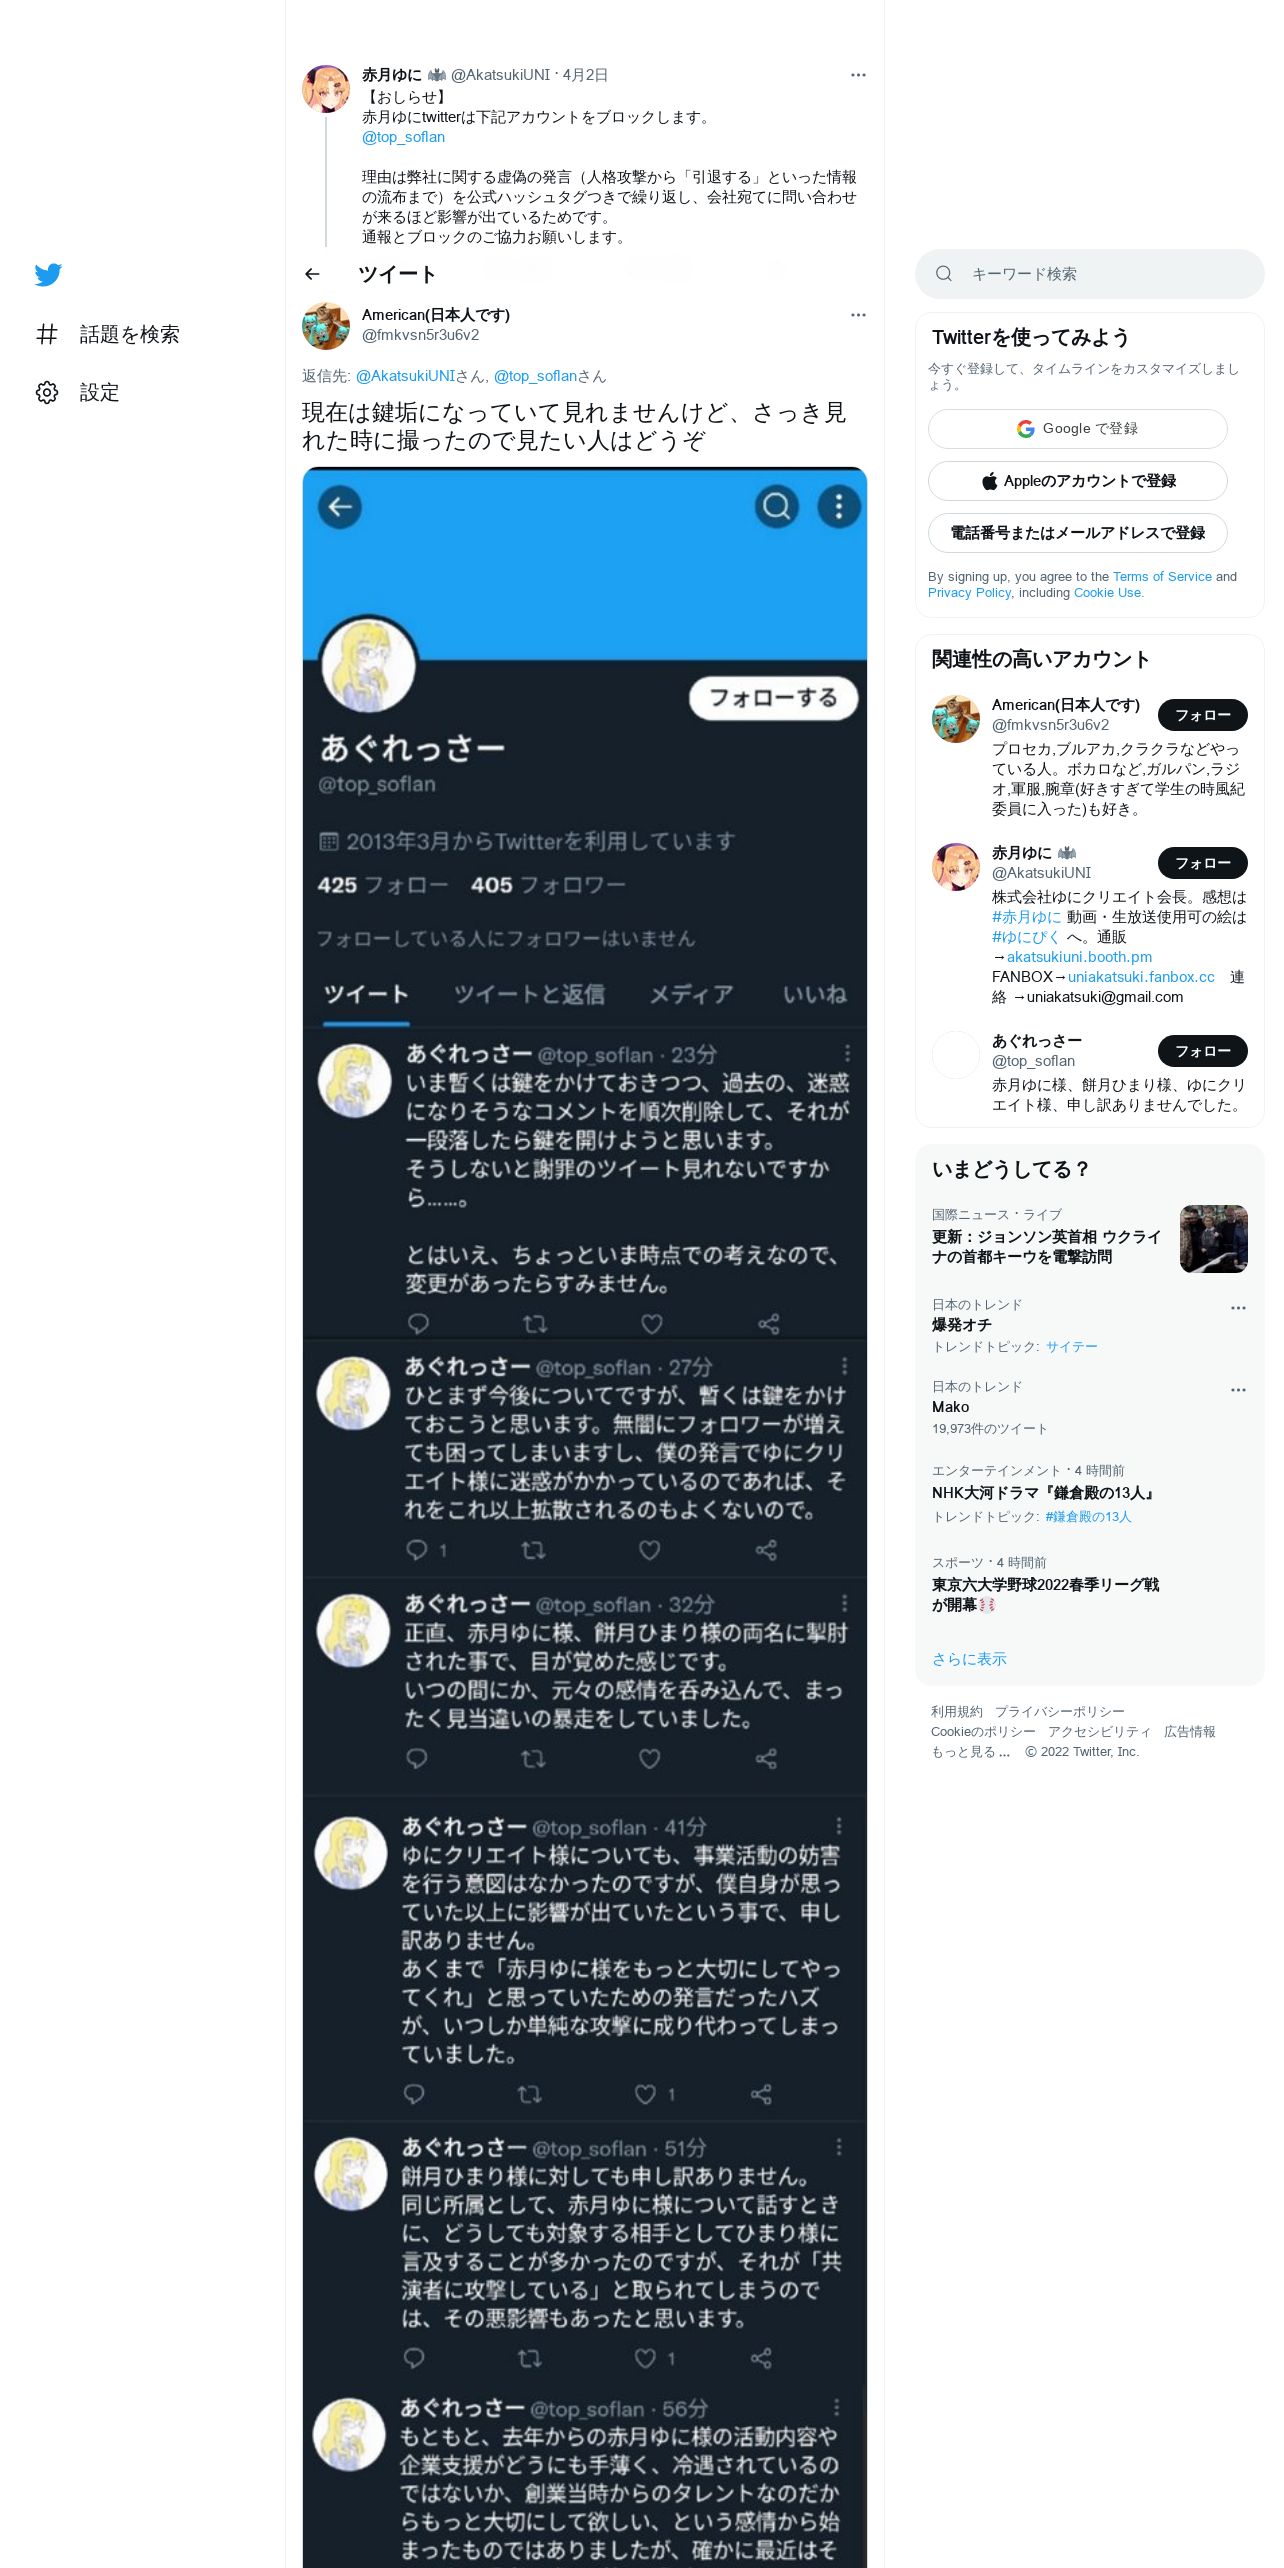The height and width of the screenshot is (2568, 1284).
Task: Open the @top_soflan mention link in announcement
Action: (x=404, y=137)
